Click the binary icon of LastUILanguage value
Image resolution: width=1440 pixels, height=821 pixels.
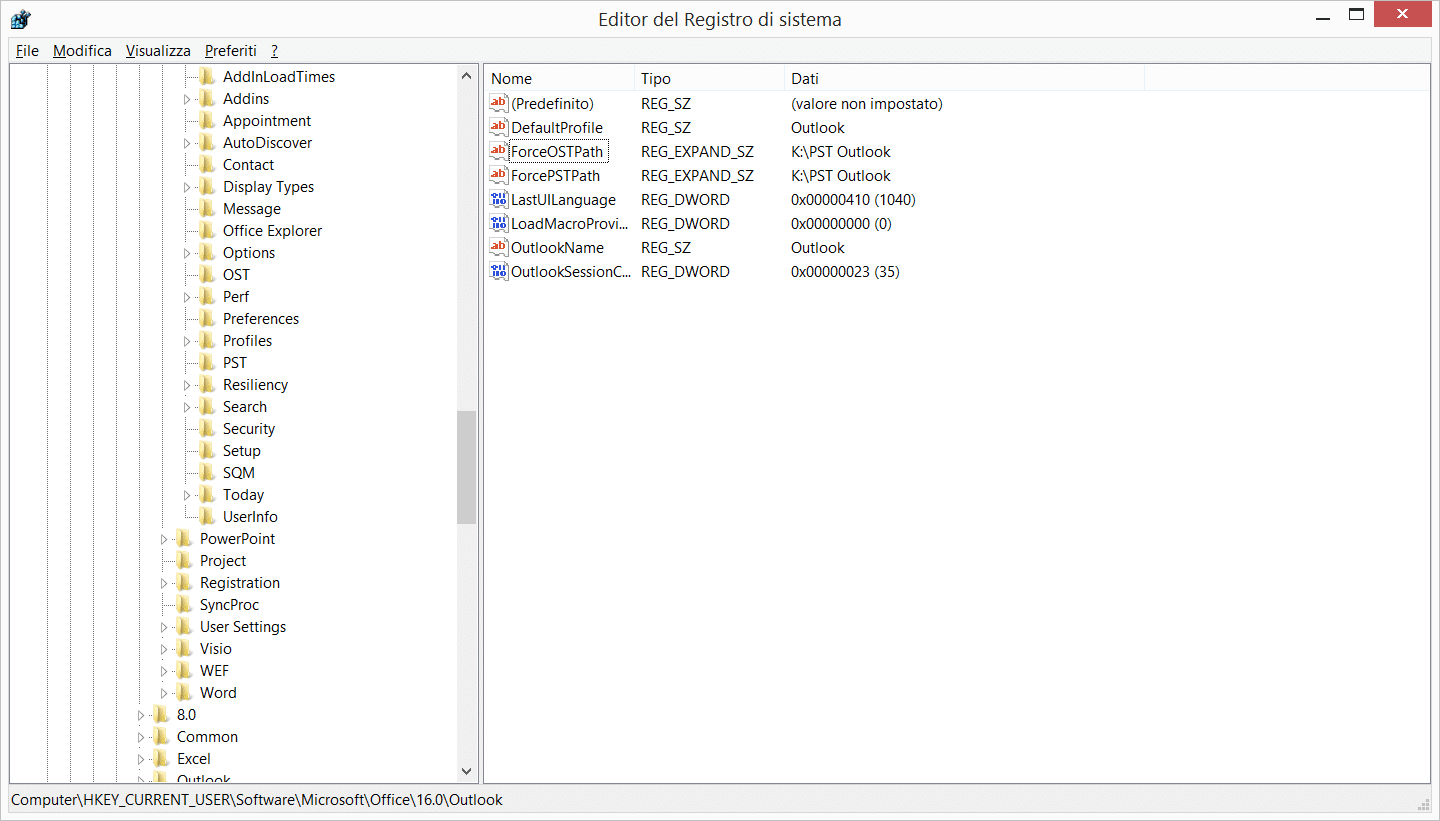coord(499,199)
